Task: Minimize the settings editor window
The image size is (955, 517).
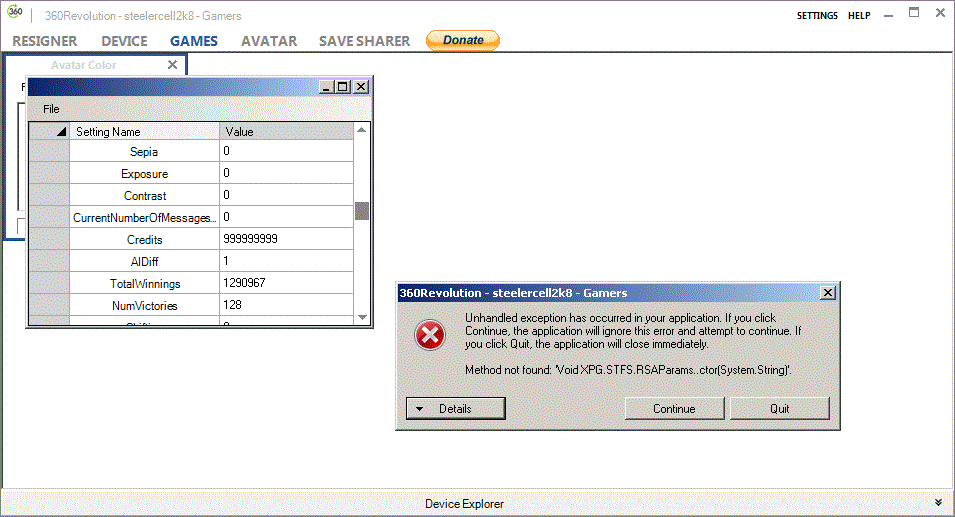Action: pyautogui.click(x=326, y=87)
